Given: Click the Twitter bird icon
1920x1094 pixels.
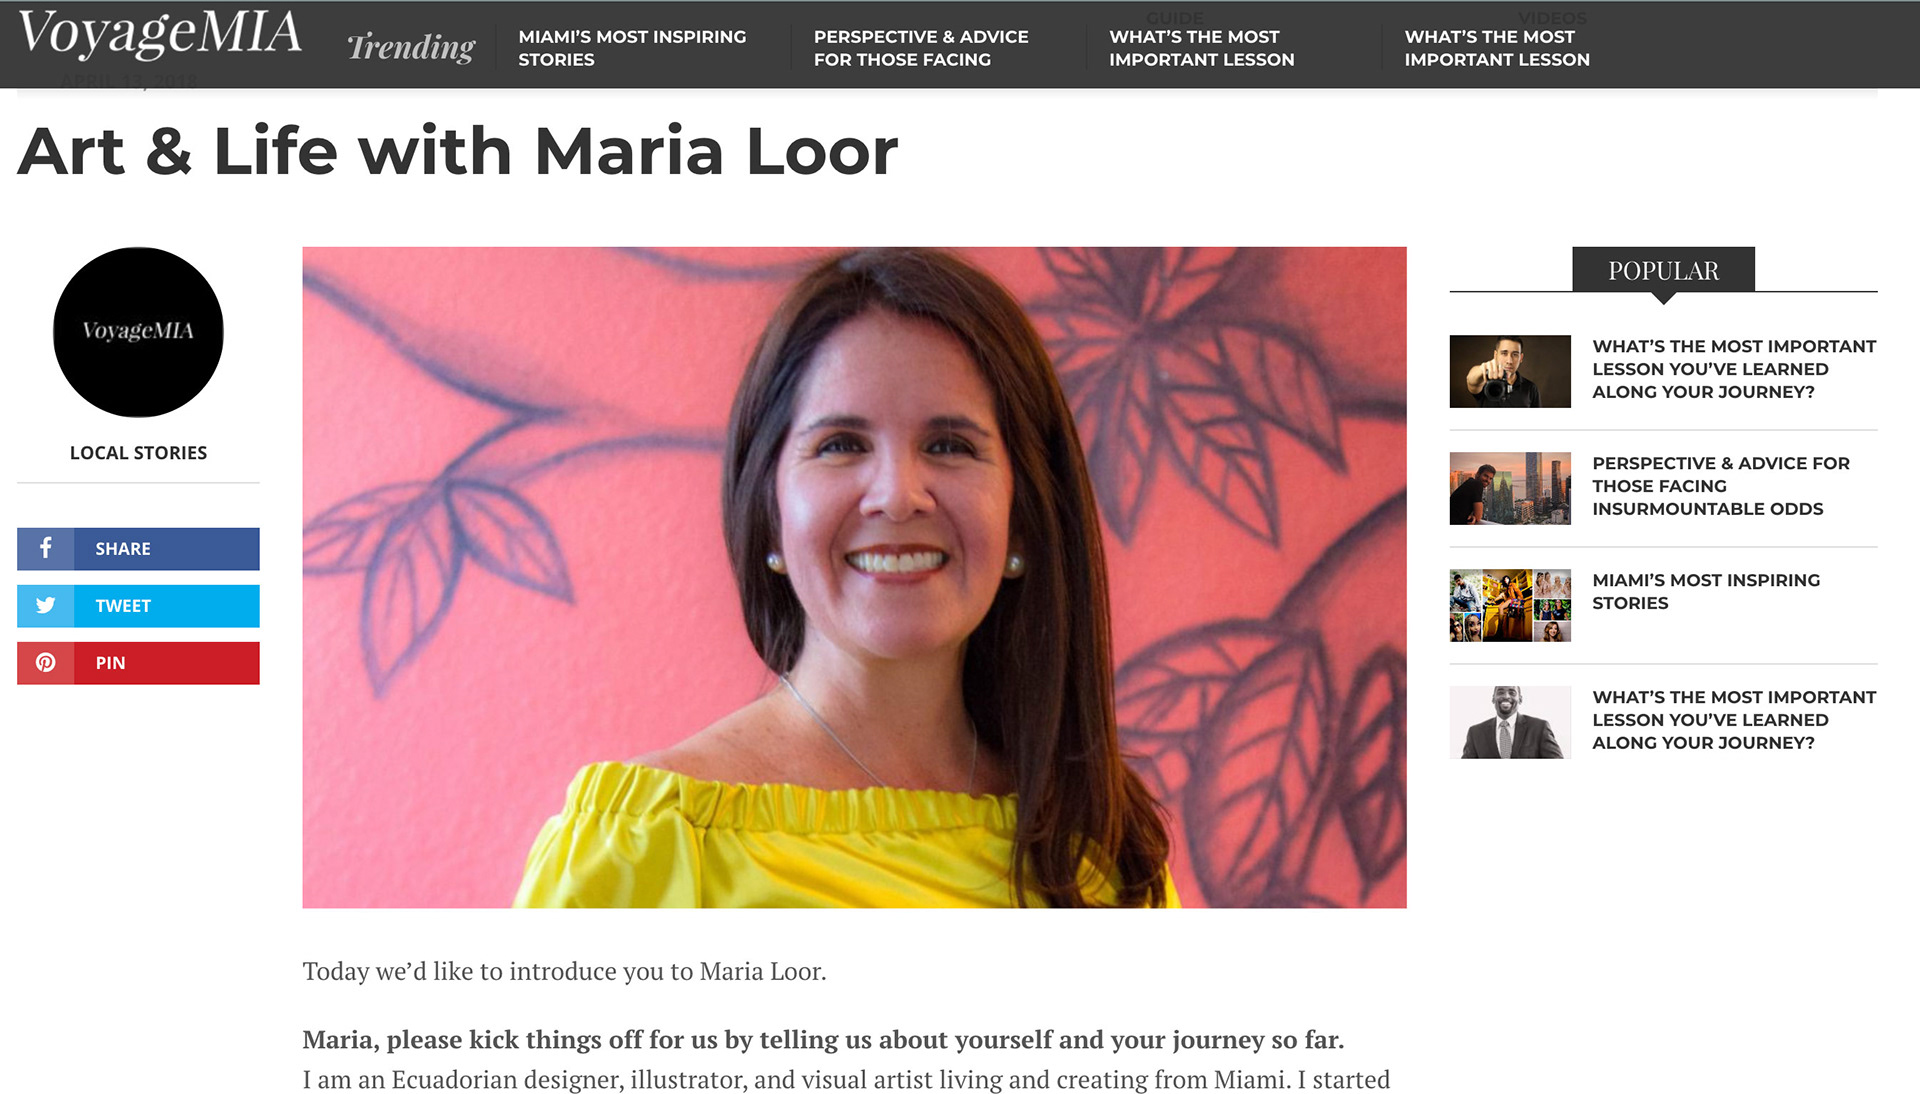Looking at the screenshot, I should pos(45,605).
